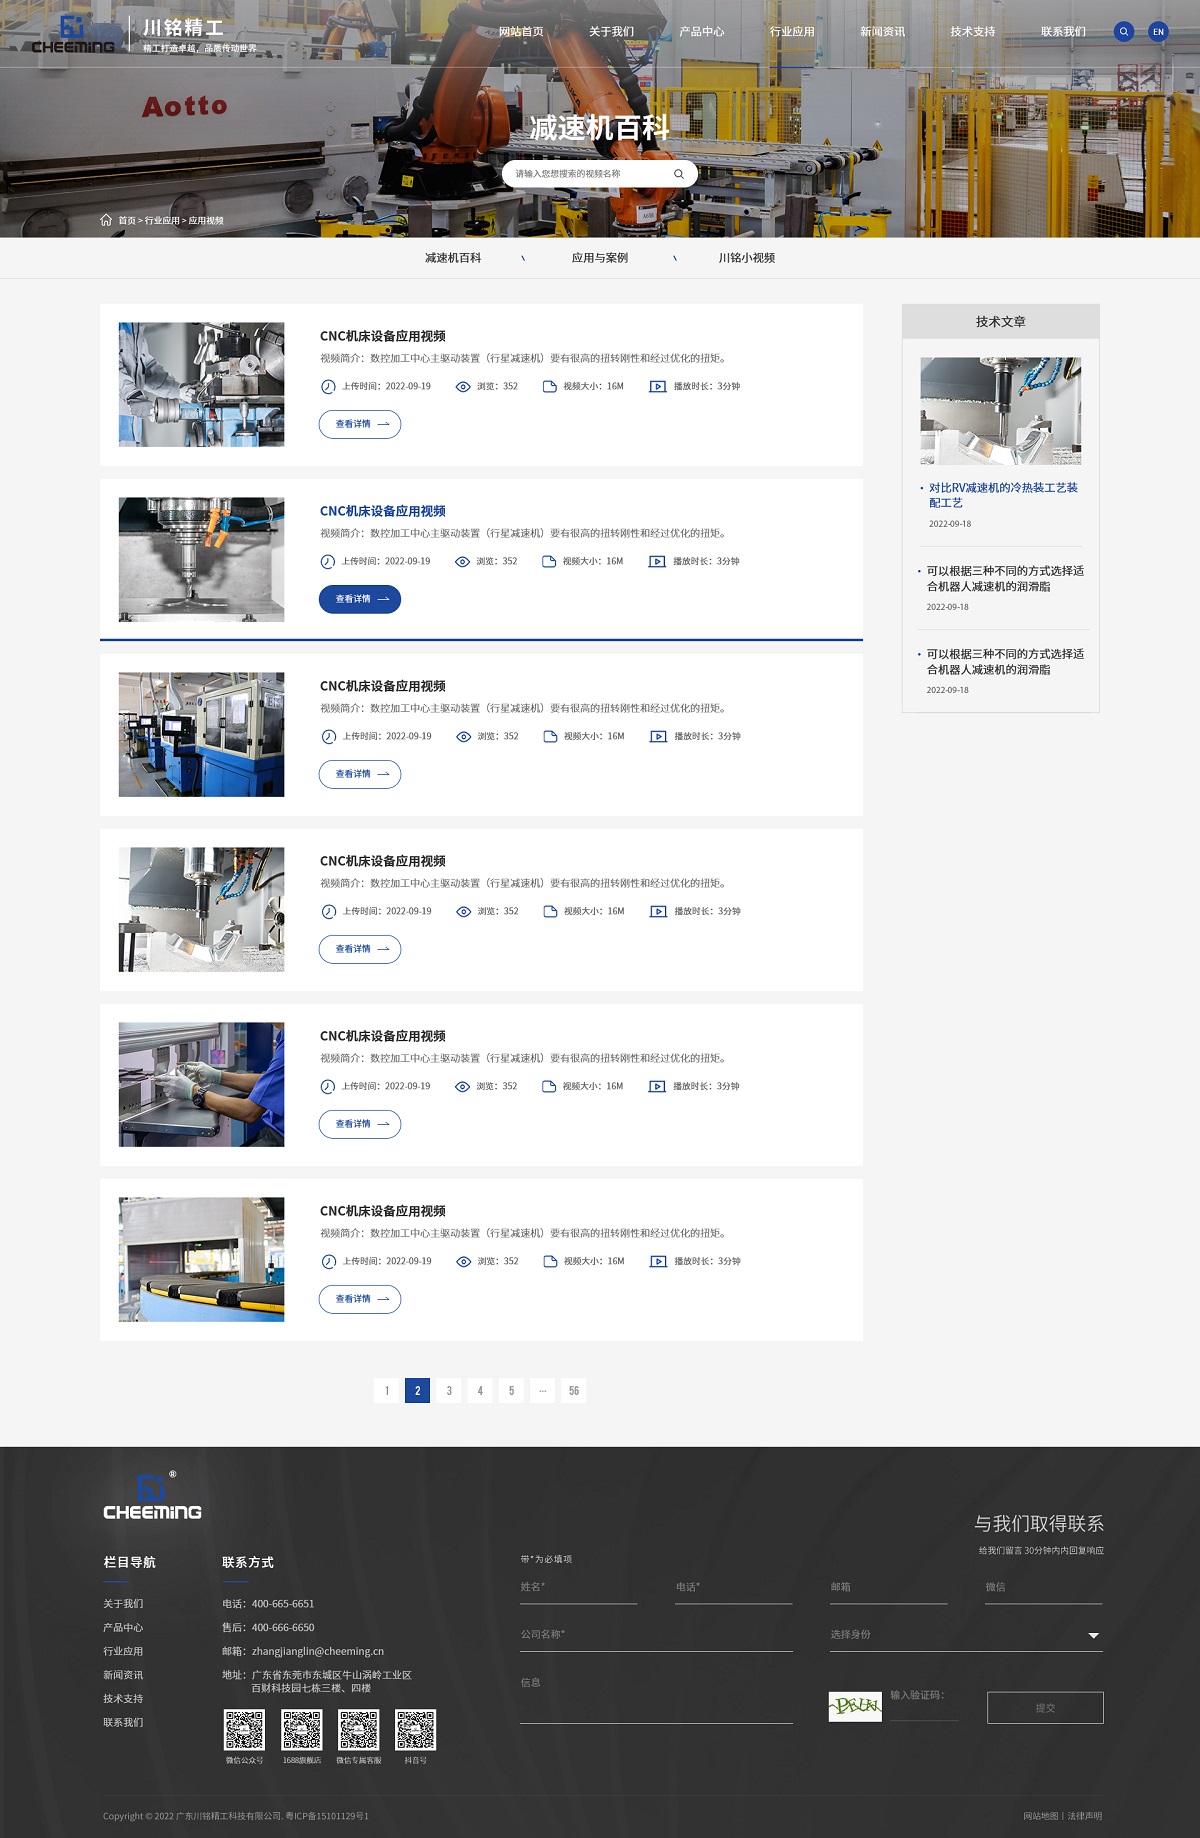Screen dimensions: 1200x1838
Task: Click 产品中心 in the footer 栏目导航
Action: (x=123, y=1627)
